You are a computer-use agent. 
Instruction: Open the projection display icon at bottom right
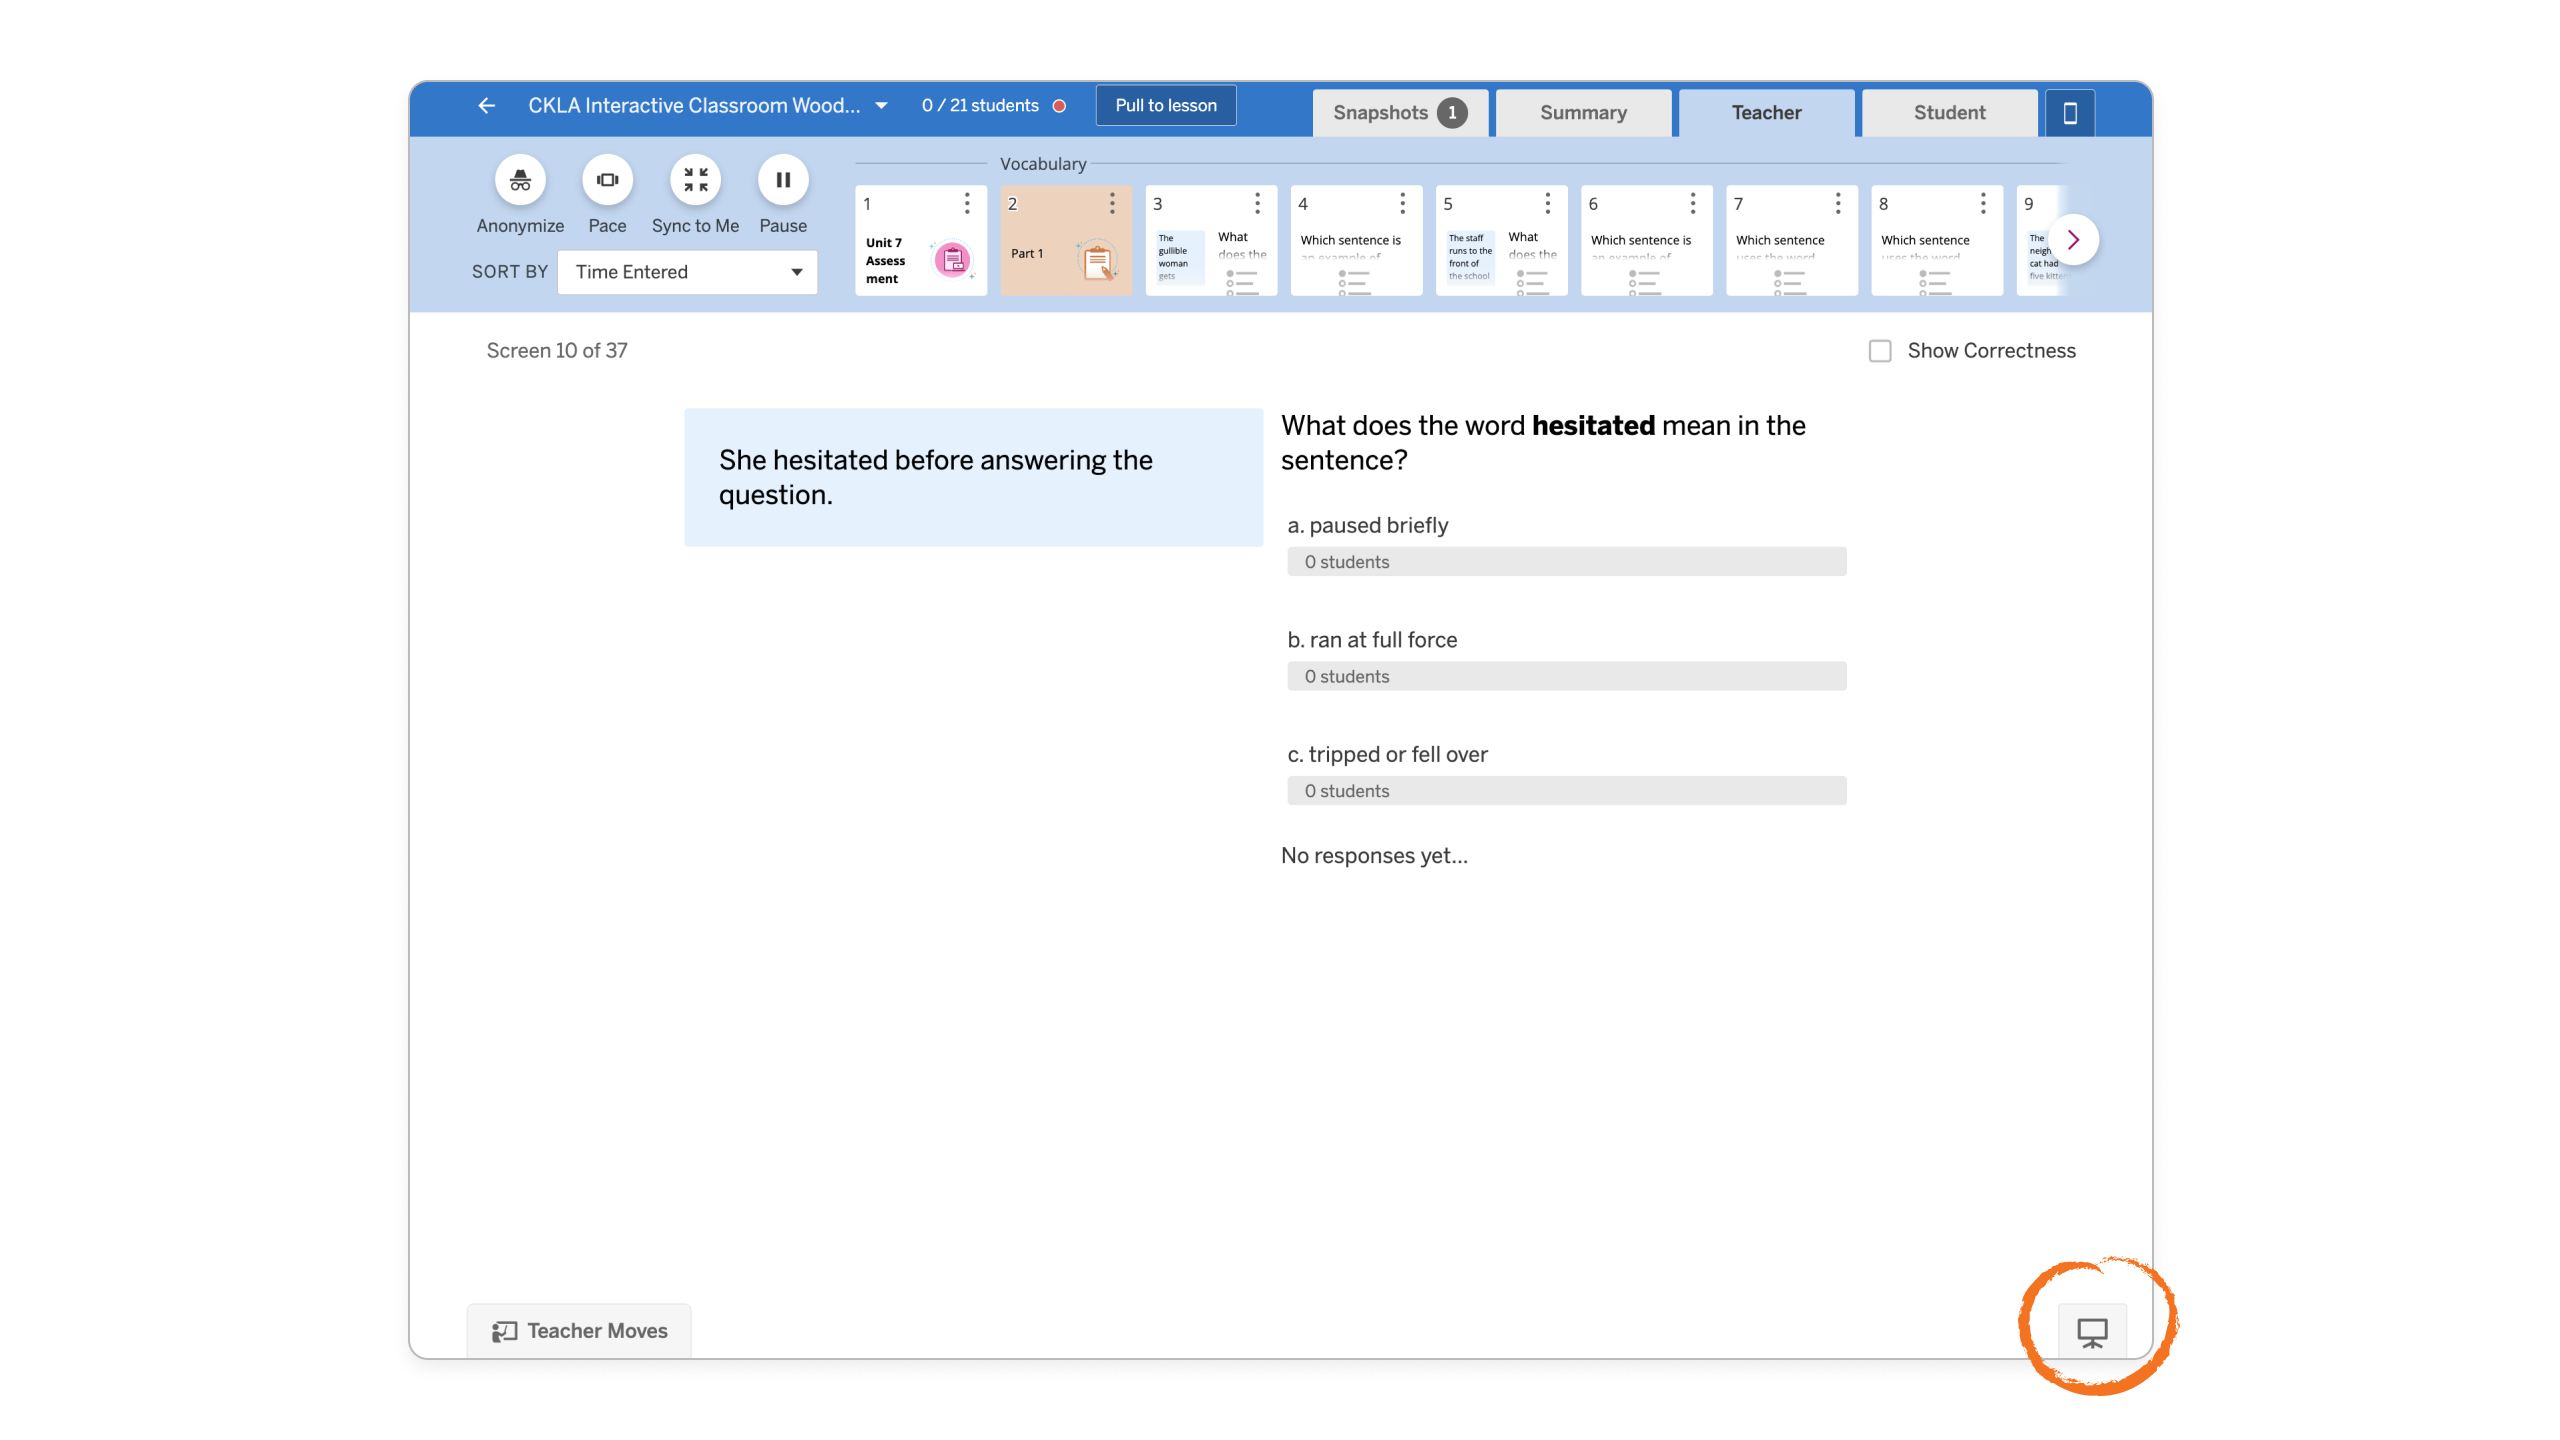(x=2092, y=1331)
